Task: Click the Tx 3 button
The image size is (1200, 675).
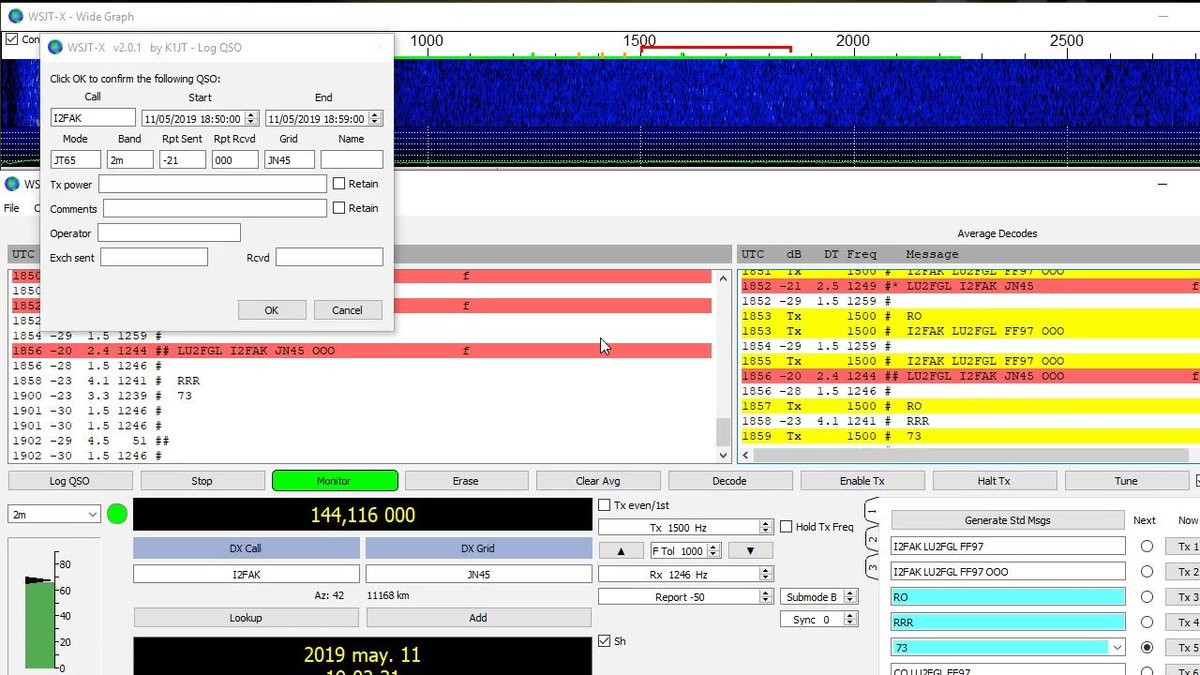Action: tap(1186, 597)
